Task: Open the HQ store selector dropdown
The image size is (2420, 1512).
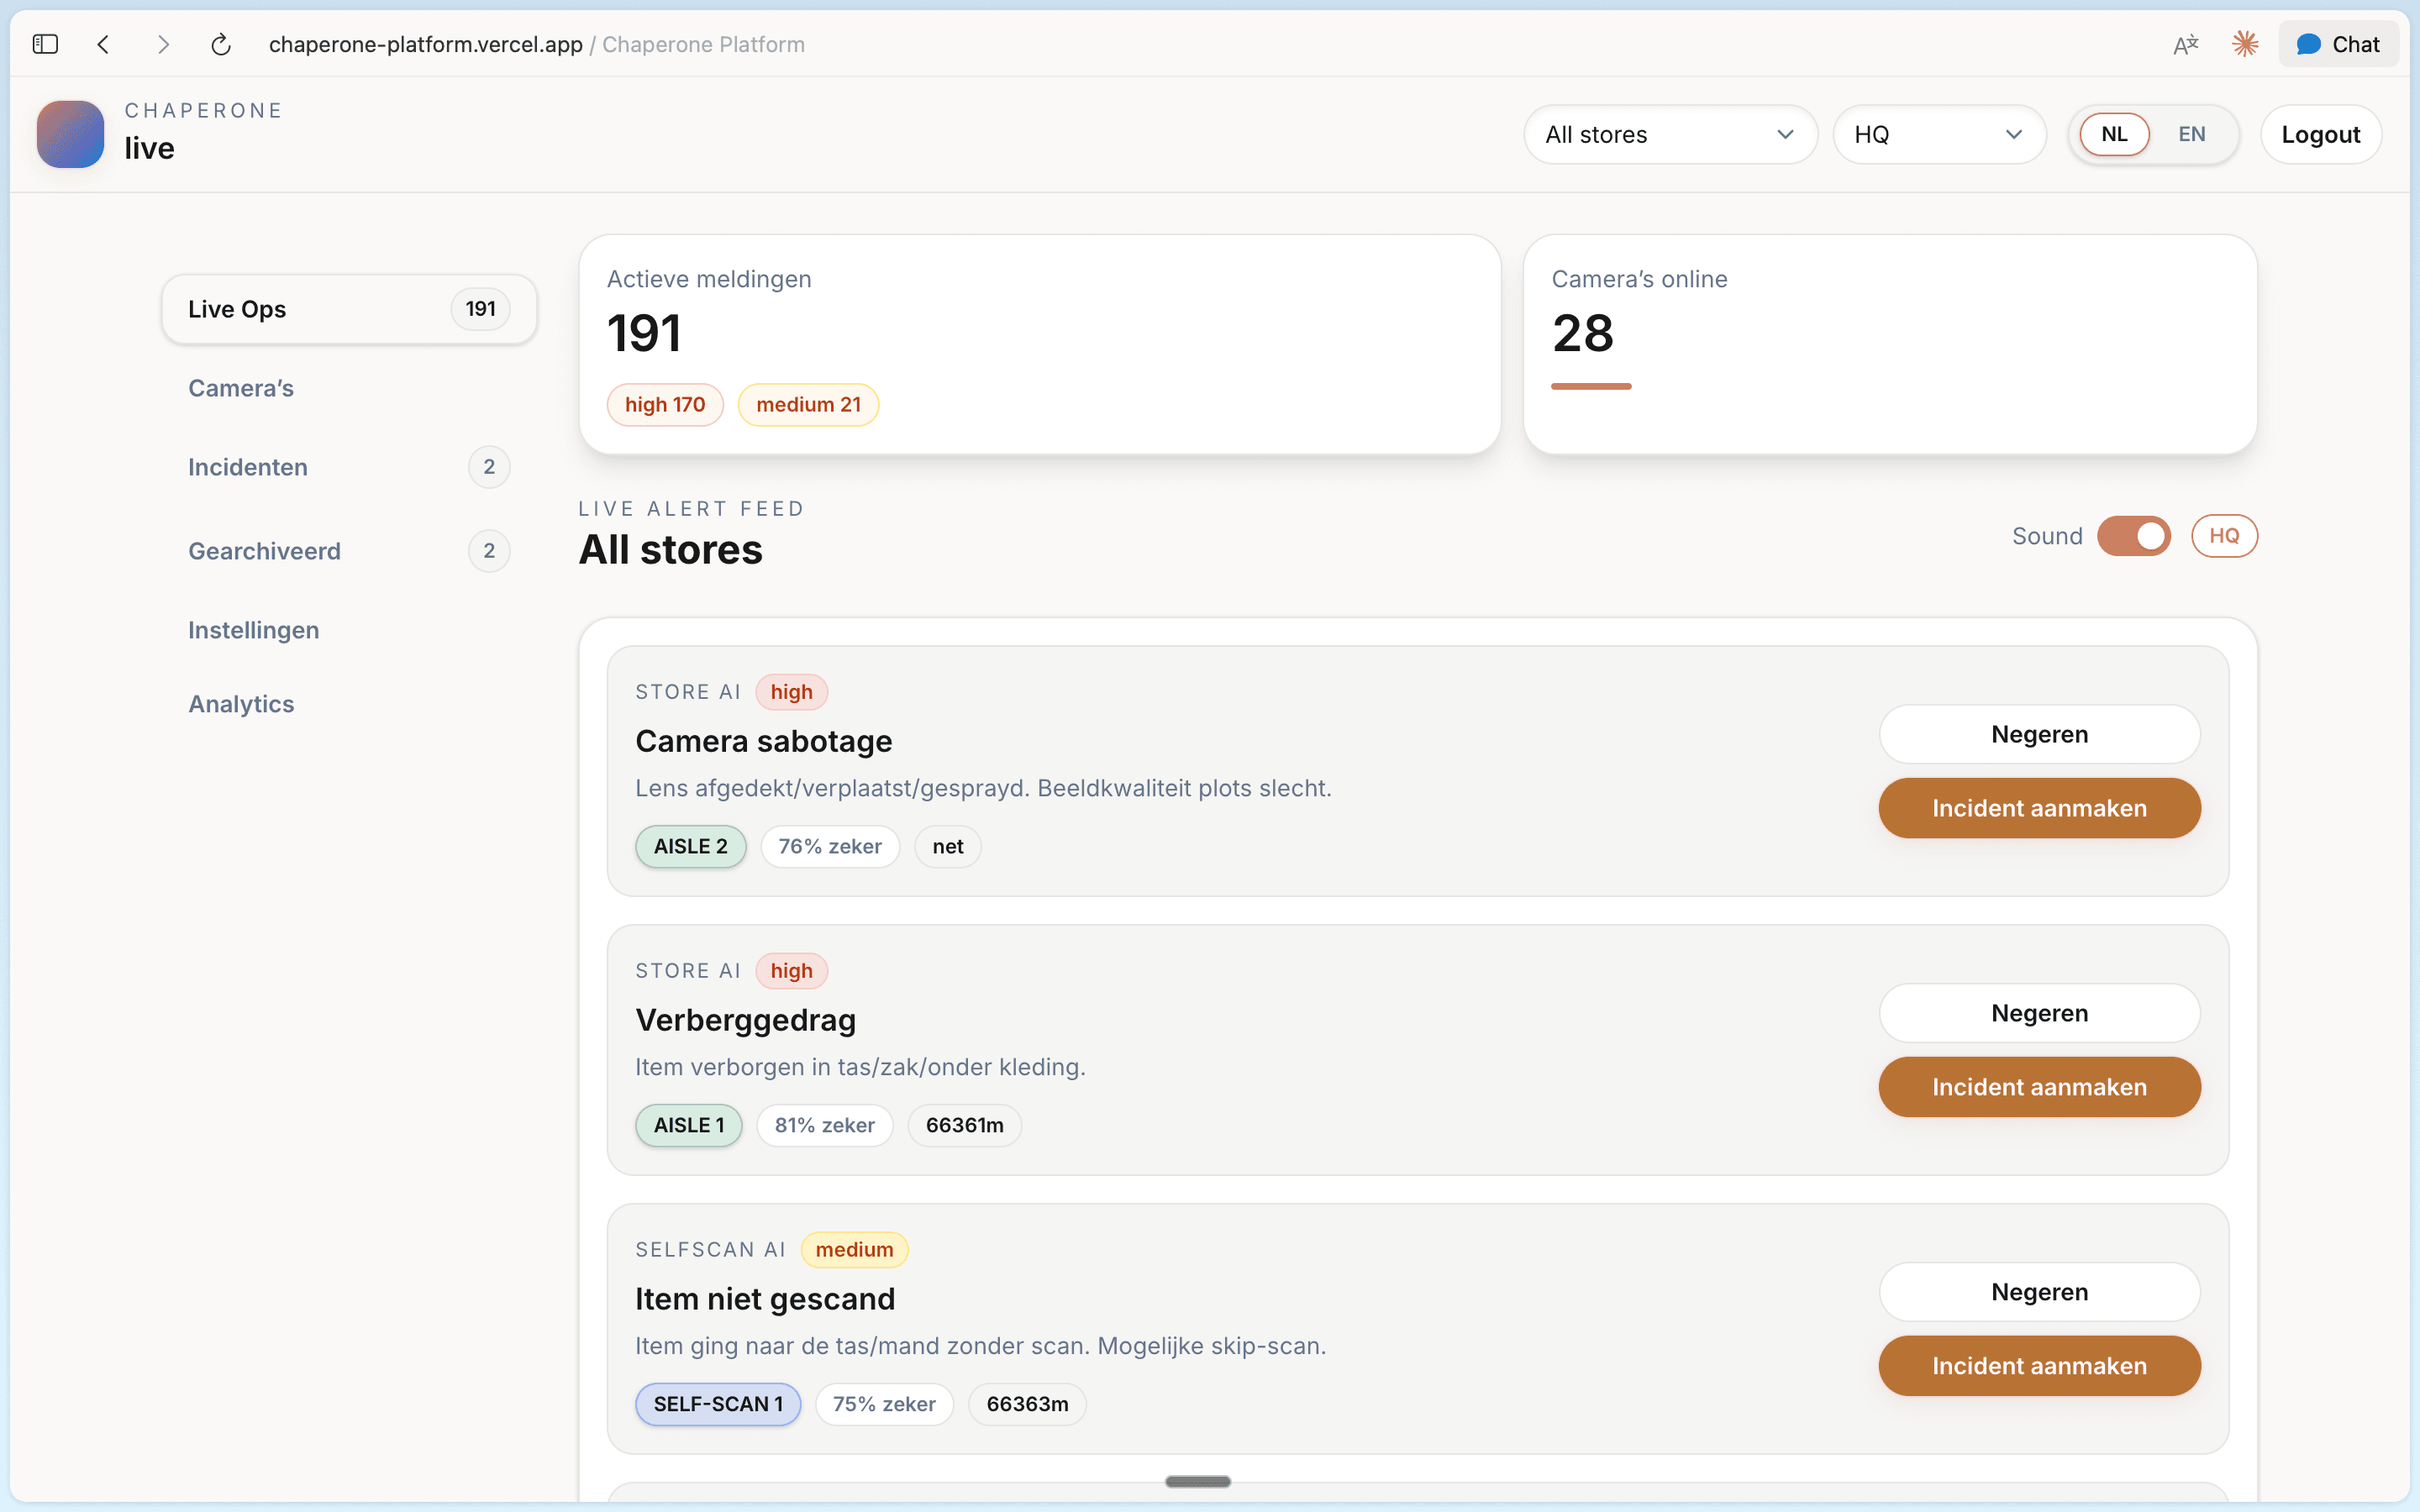Action: point(1938,134)
